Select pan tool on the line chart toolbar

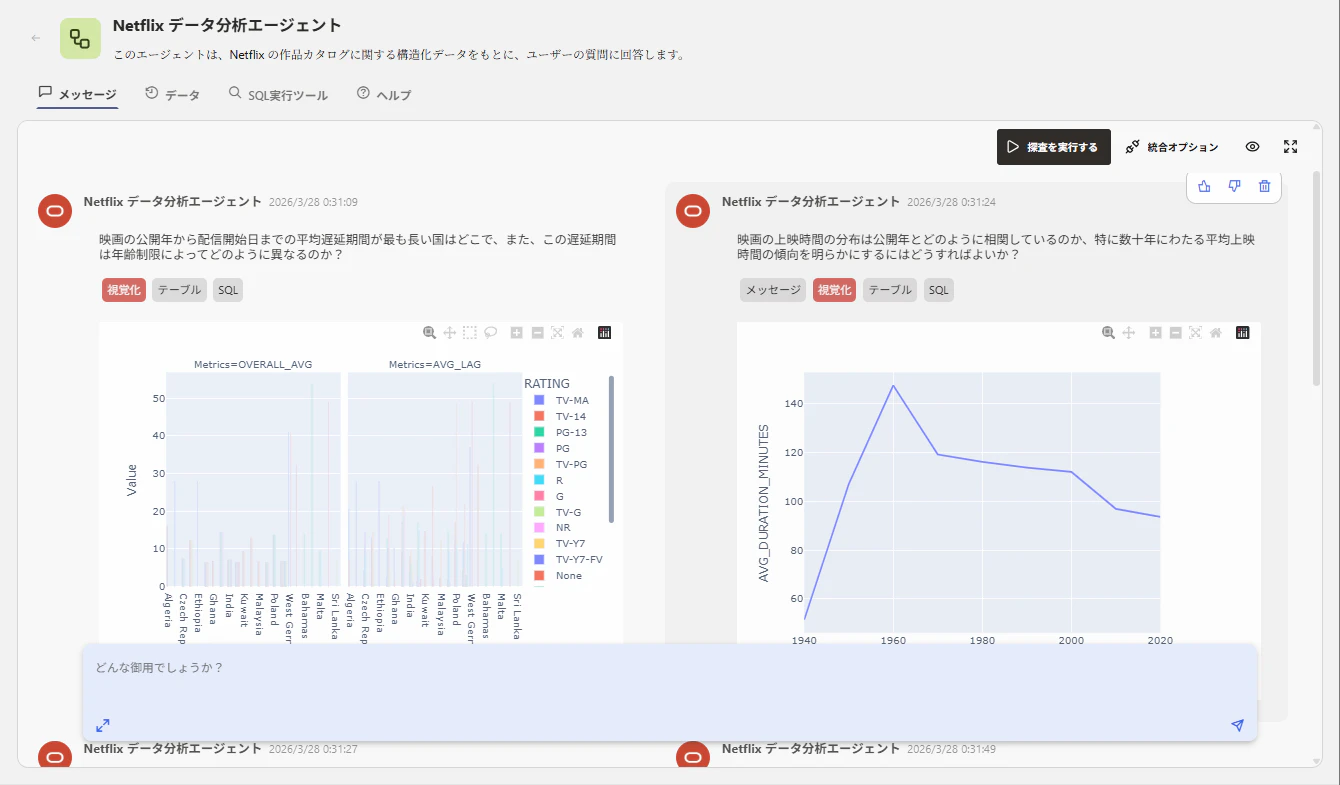pos(1129,333)
